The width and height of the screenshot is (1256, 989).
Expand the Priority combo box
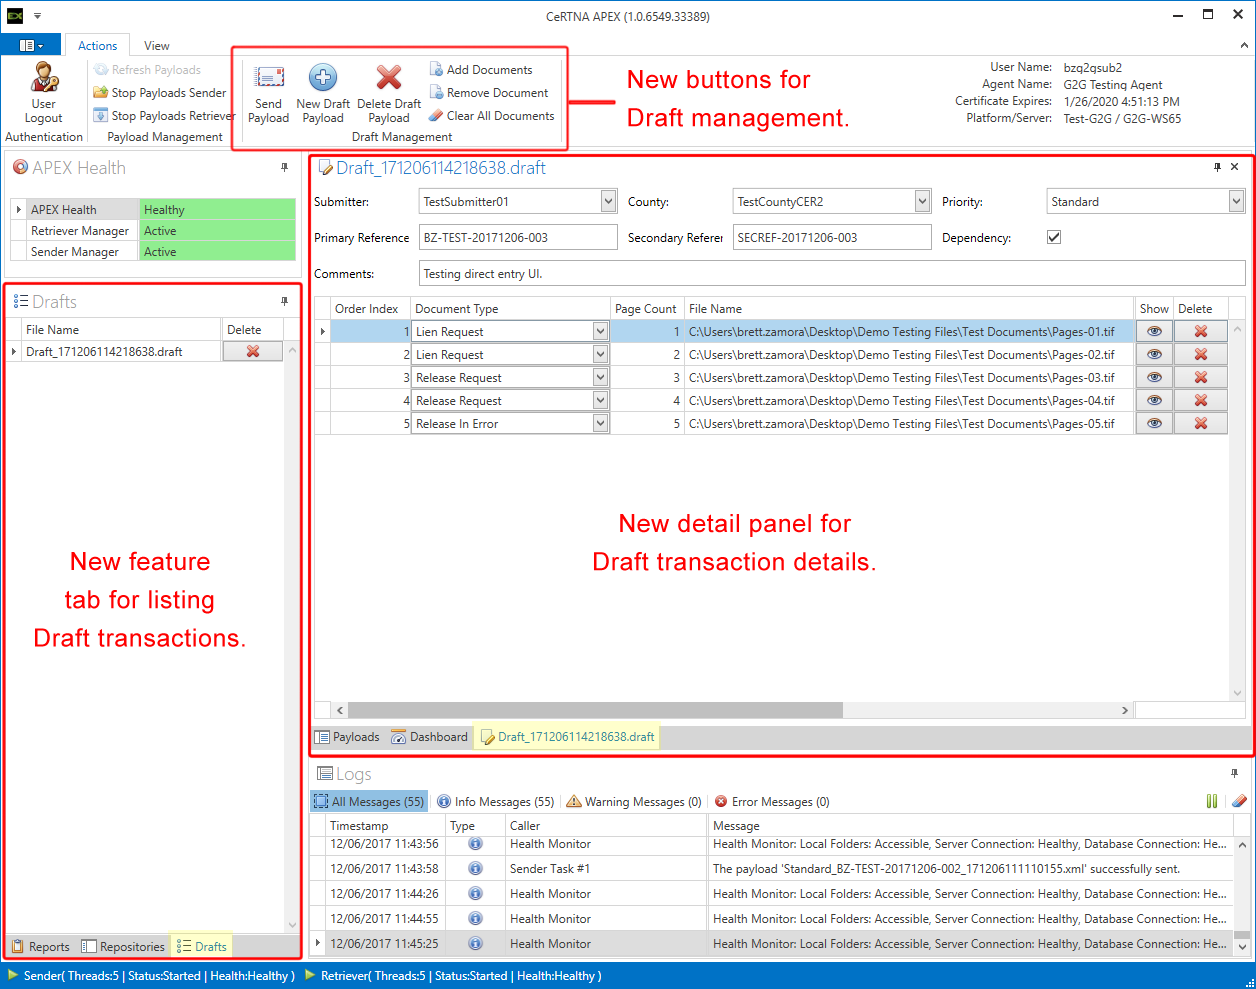[x=1236, y=202]
